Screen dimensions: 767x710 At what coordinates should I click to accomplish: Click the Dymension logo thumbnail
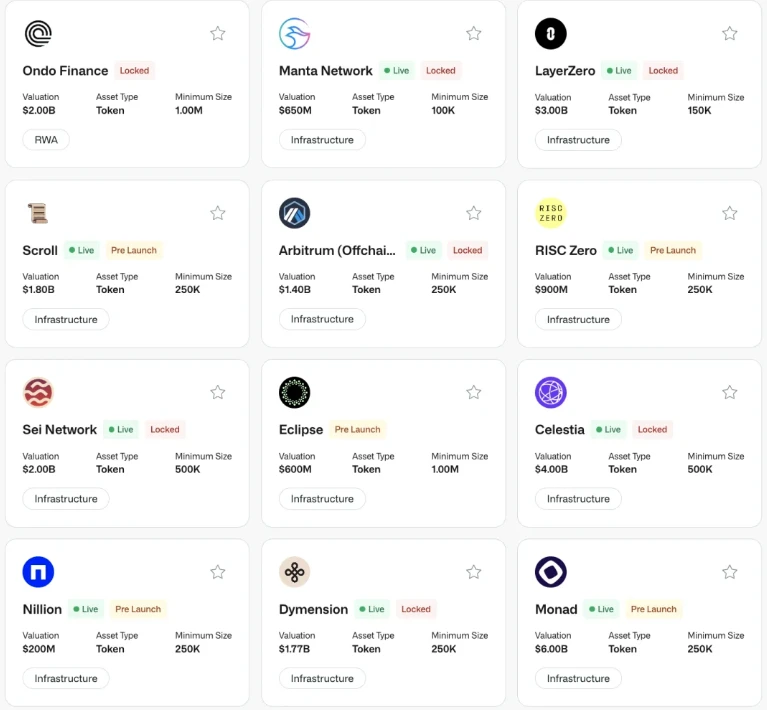(x=295, y=572)
